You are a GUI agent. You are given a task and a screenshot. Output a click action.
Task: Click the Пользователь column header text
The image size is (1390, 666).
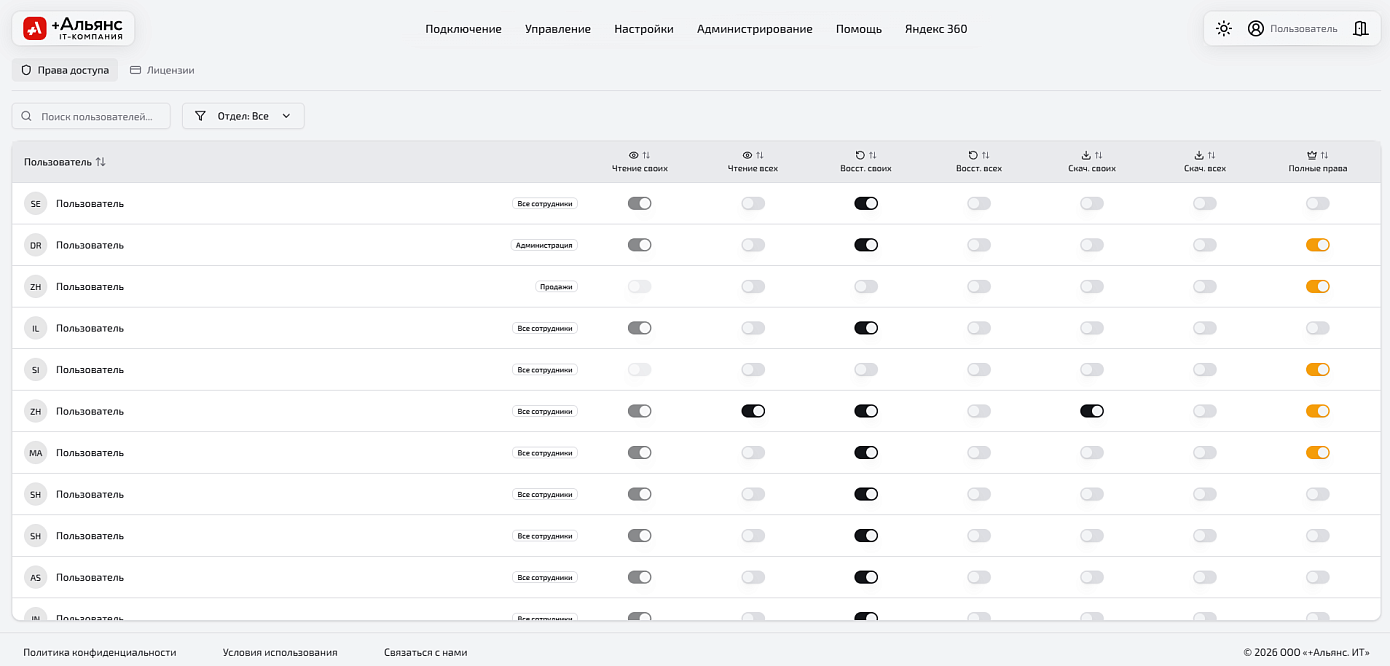(x=58, y=162)
